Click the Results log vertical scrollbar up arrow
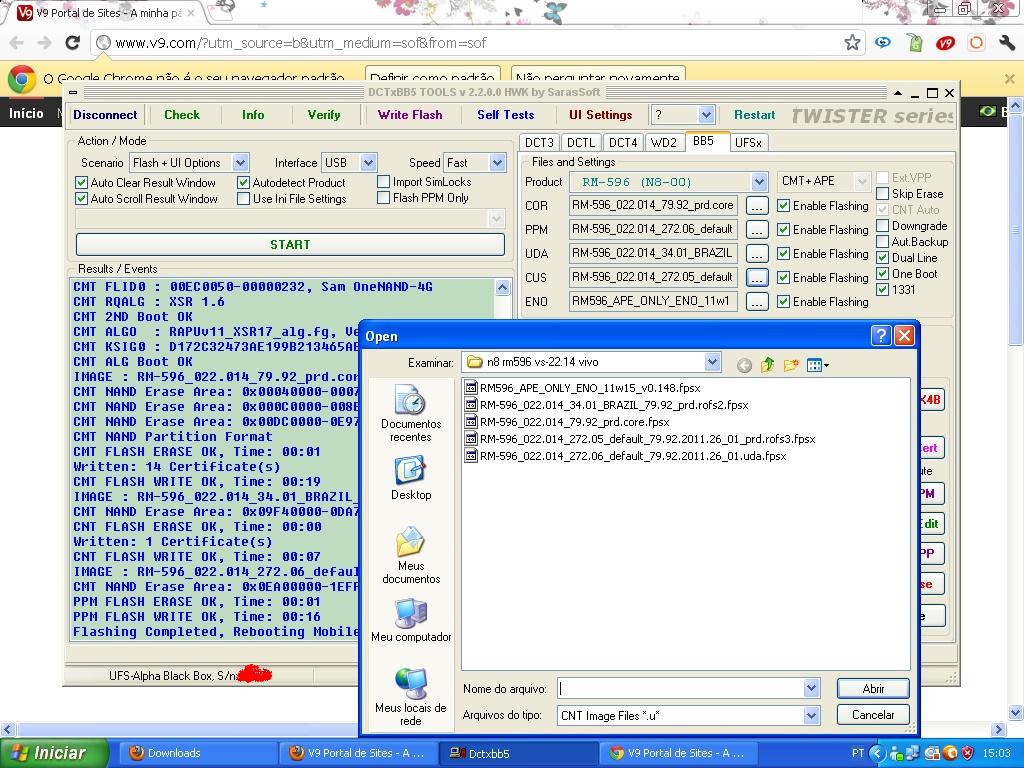 click(x=502, y=287)
